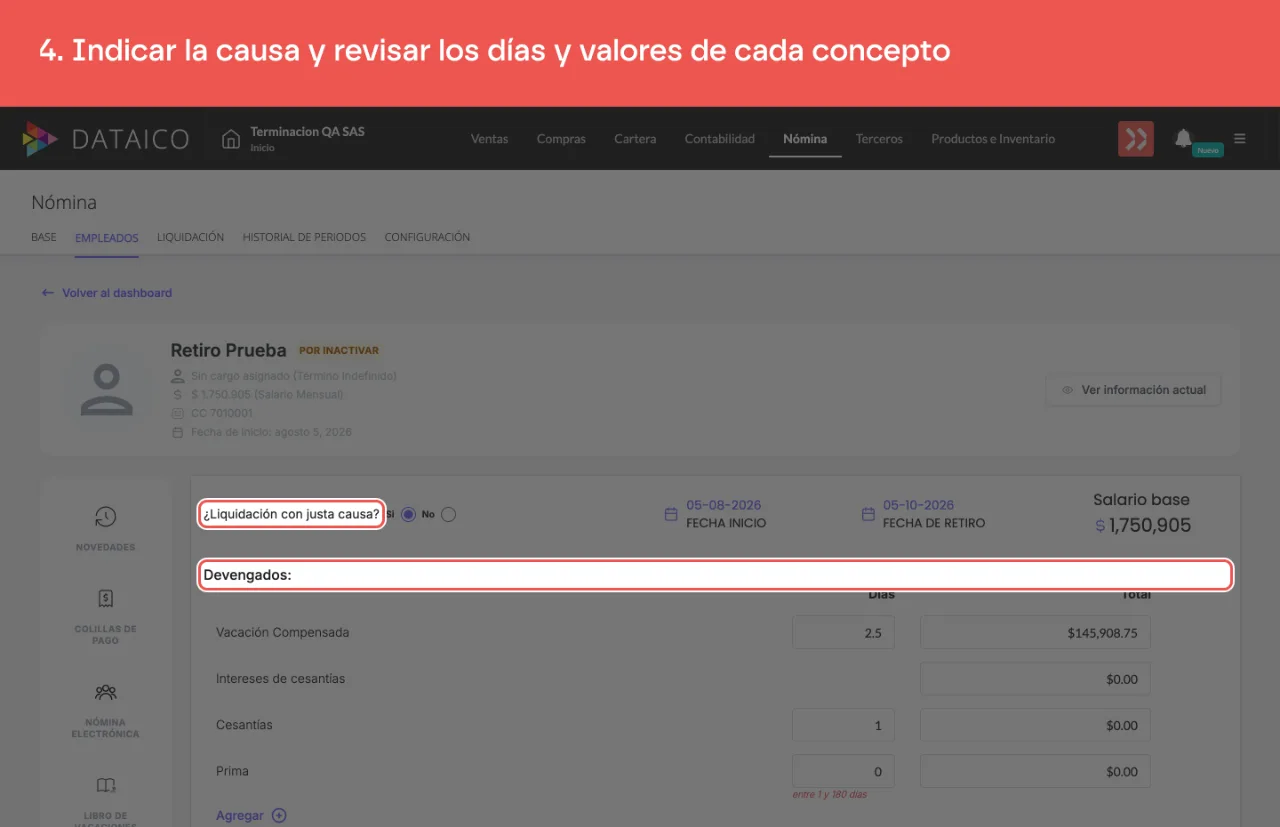Edit Prima days field
Screen dimensions: 1280x827
click(843, 771)
